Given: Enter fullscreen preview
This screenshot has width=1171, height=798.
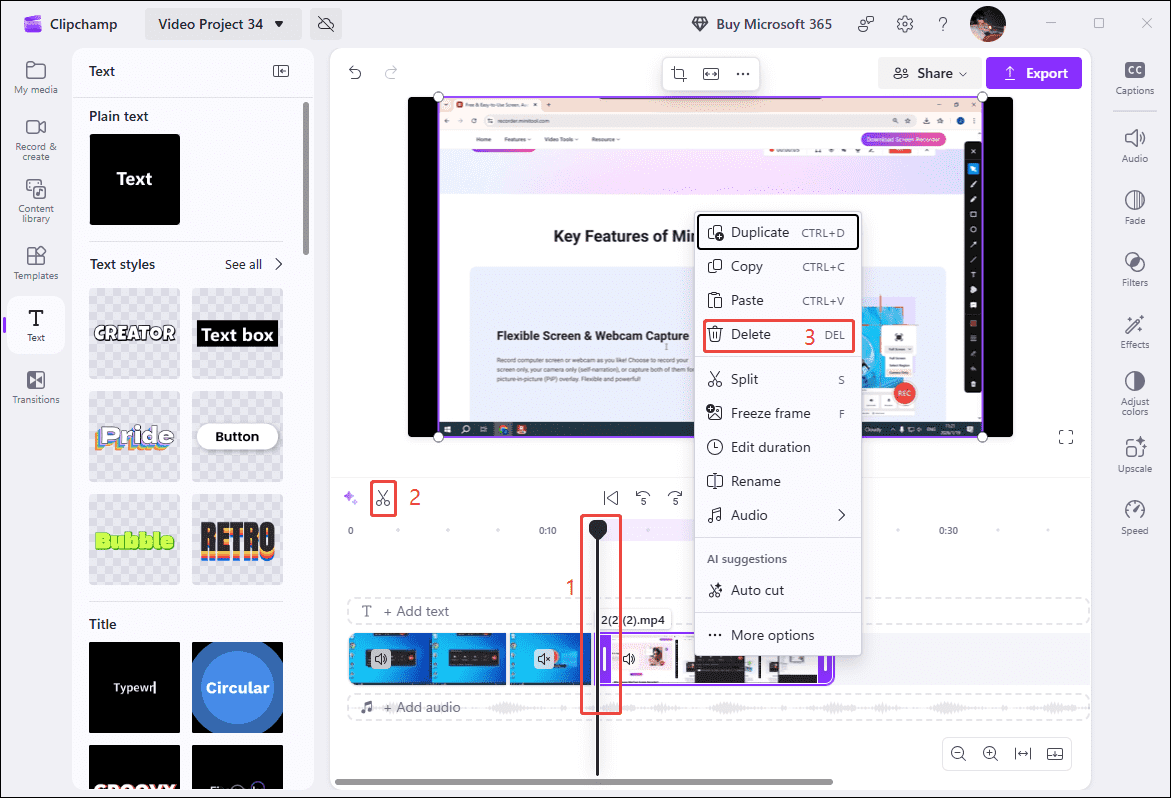Looking at the screenshot, I should 1066,437.
